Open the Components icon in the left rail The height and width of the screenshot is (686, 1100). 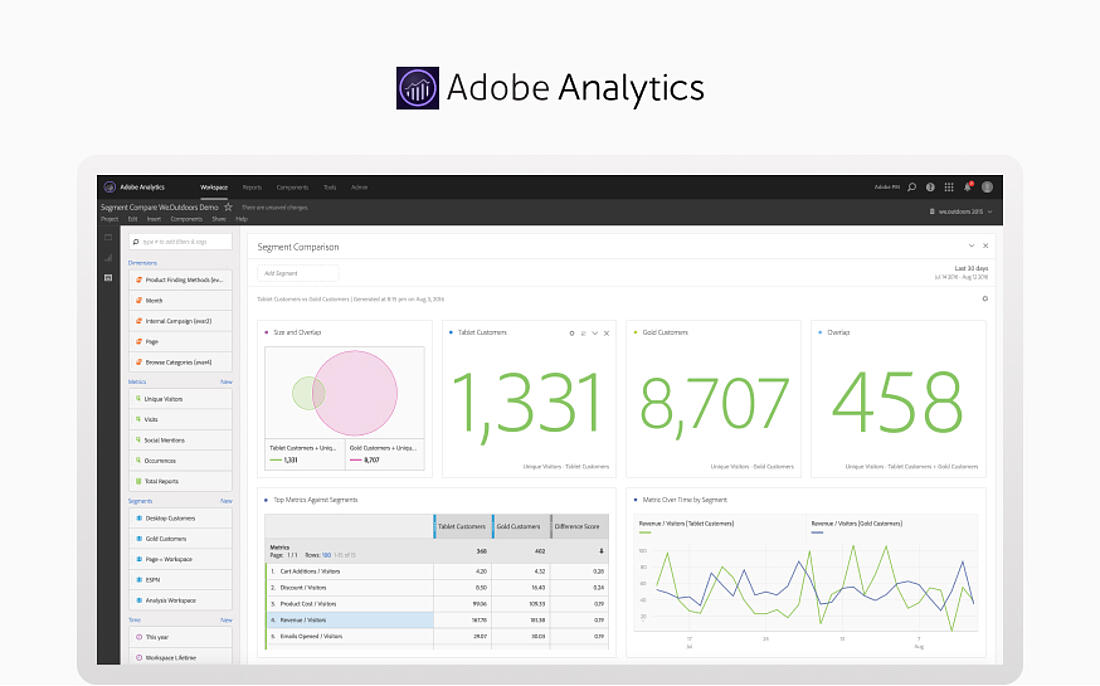[108, 278]
